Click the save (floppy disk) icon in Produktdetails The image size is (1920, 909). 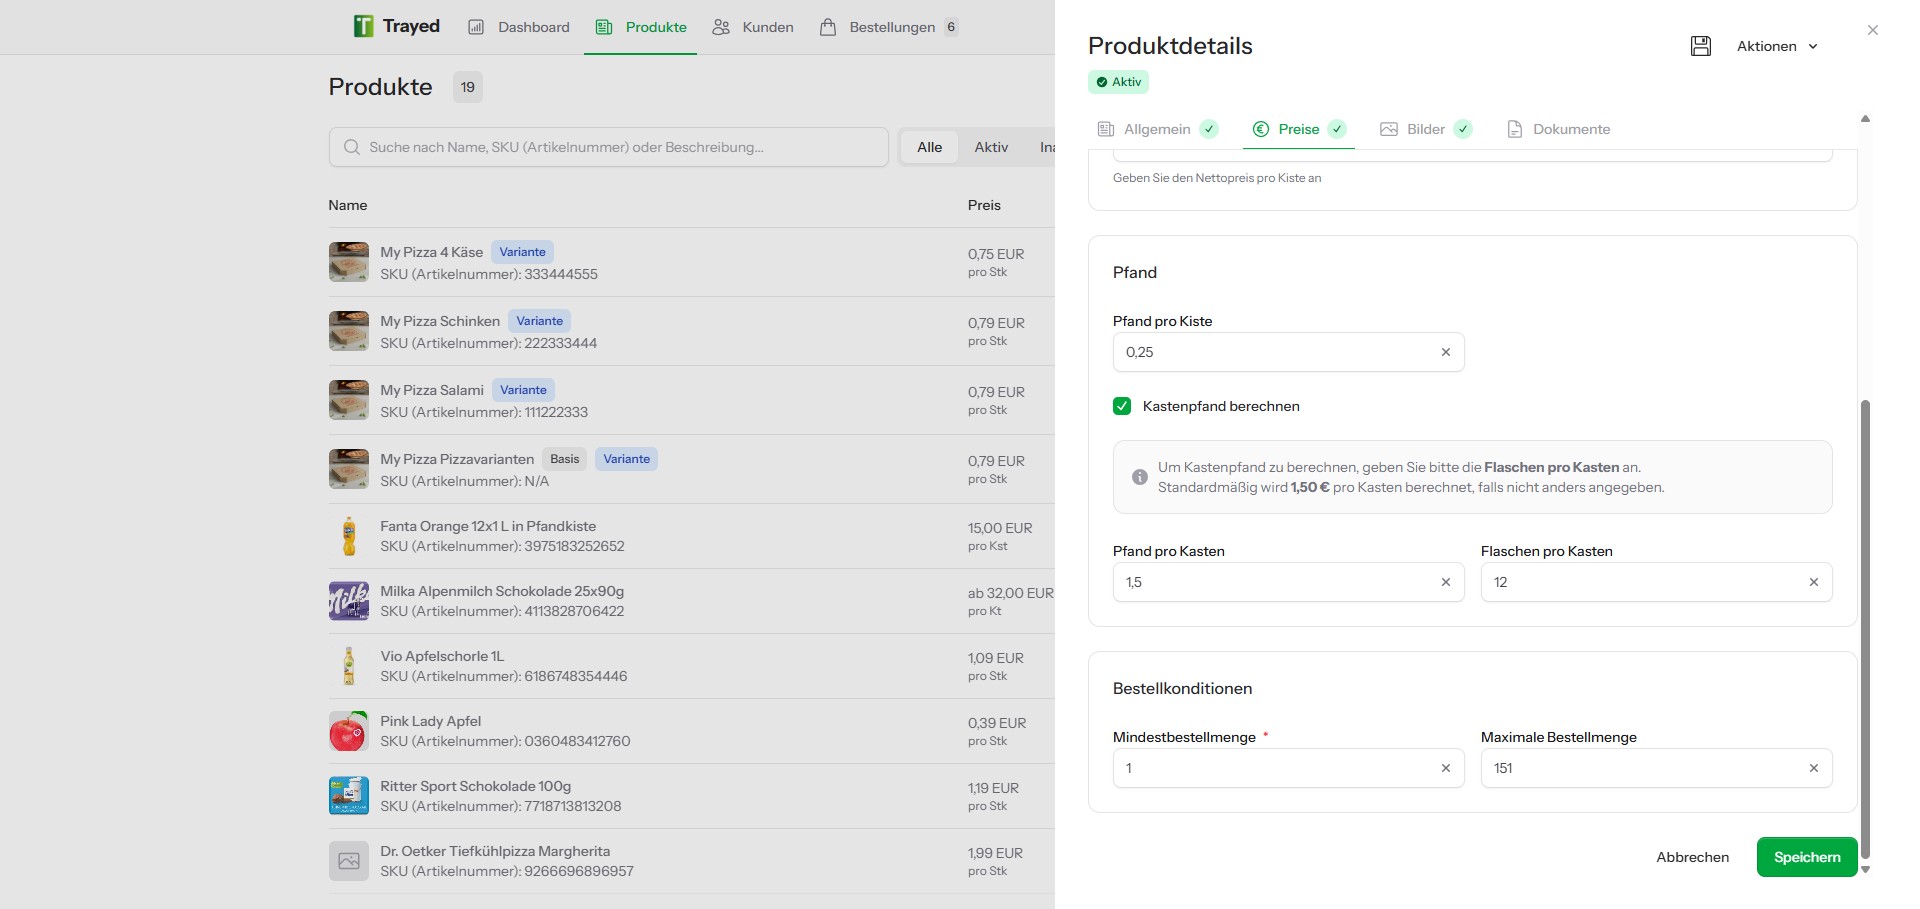[x=1700, y=46]
